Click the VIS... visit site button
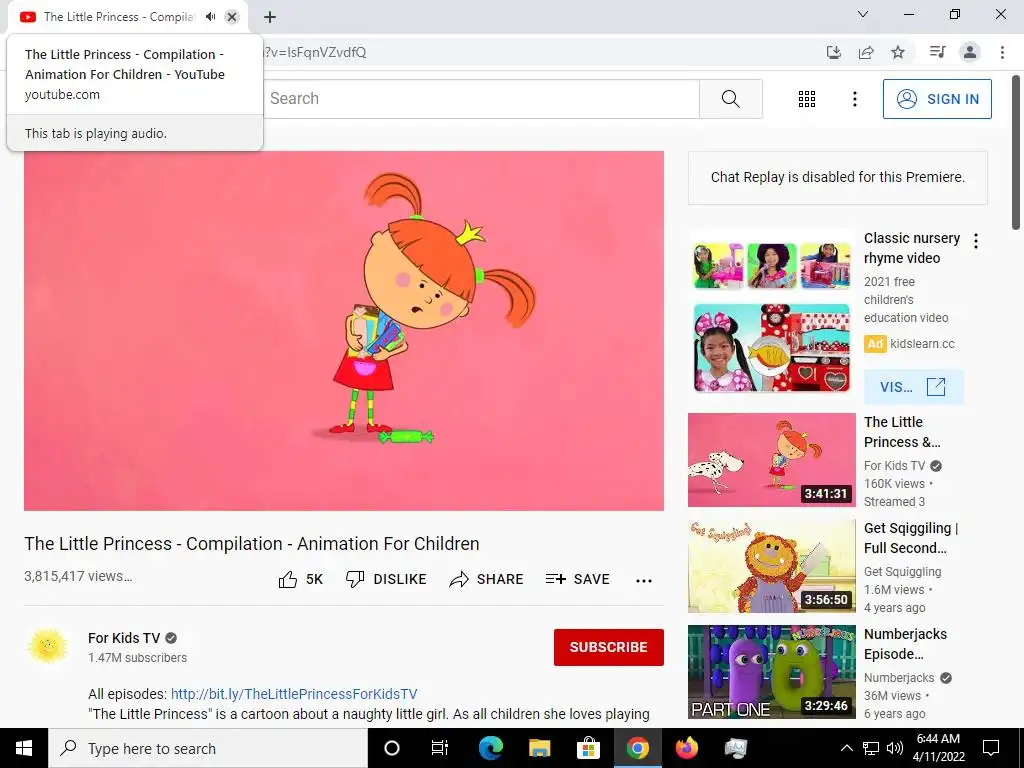The height and width of the screenshot is (768, 1024). click(913, 387)
